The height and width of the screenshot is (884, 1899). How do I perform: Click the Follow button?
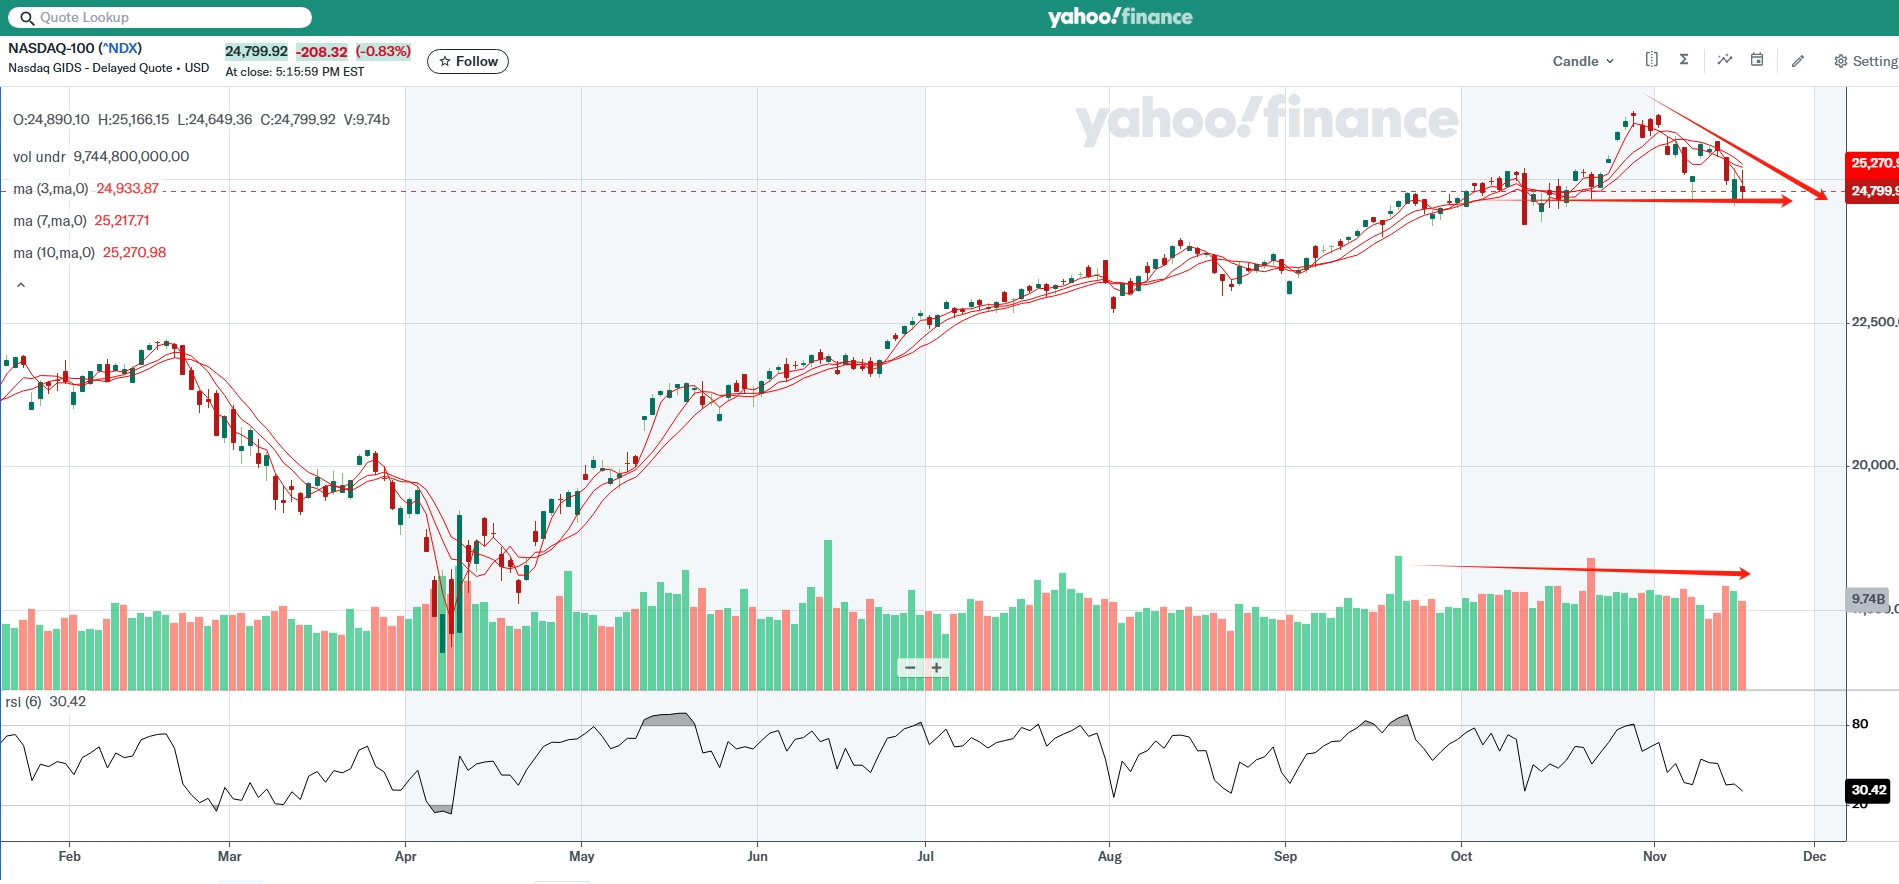tap(468, 61)
